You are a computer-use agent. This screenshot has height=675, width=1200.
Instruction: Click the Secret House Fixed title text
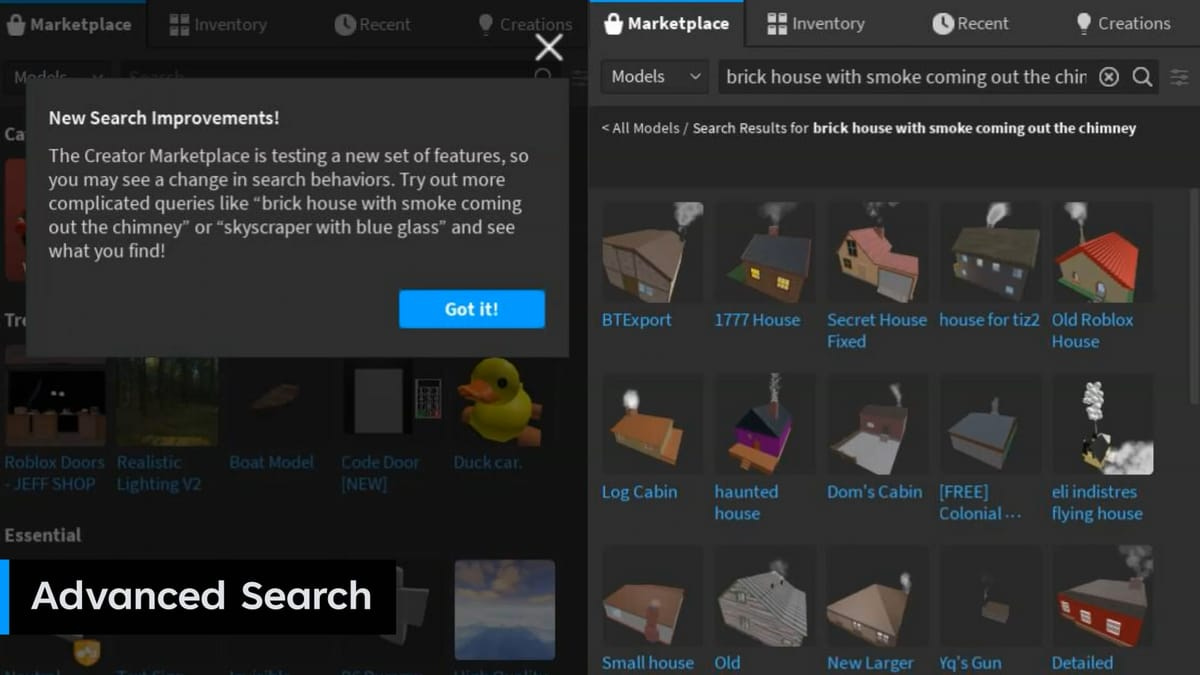(x=877, y=330)
